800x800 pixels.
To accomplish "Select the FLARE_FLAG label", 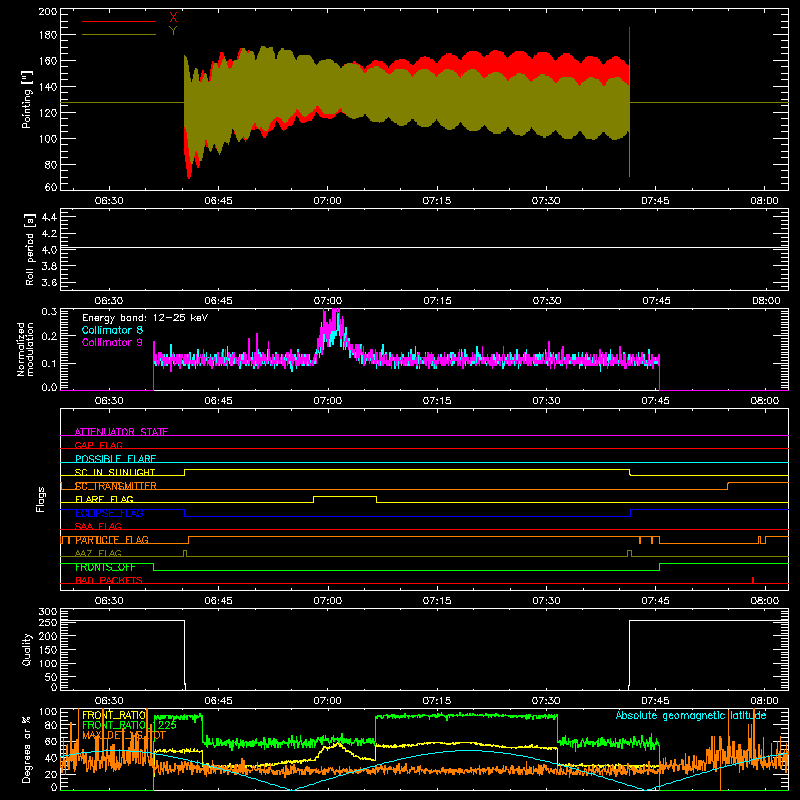I will pos(104,499).
